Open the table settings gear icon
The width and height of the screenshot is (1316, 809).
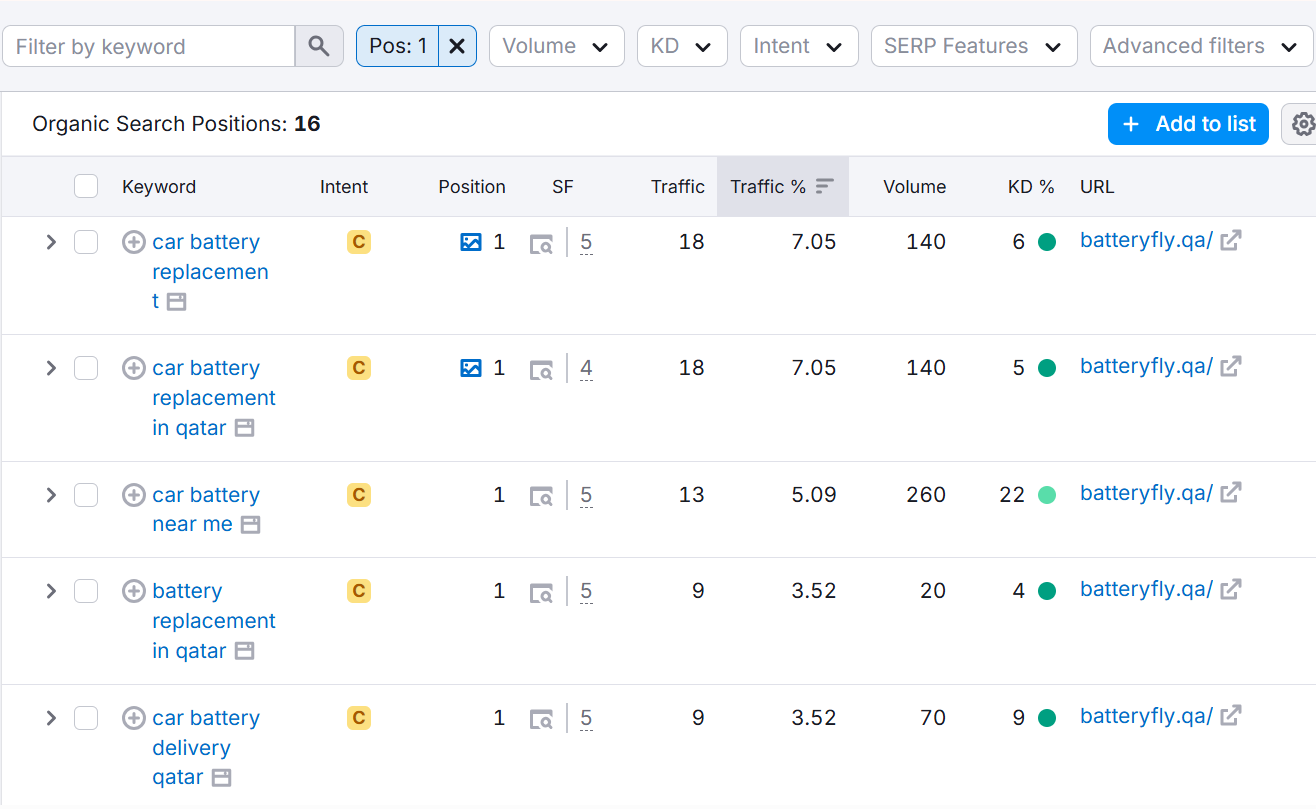click(1301, 123)
